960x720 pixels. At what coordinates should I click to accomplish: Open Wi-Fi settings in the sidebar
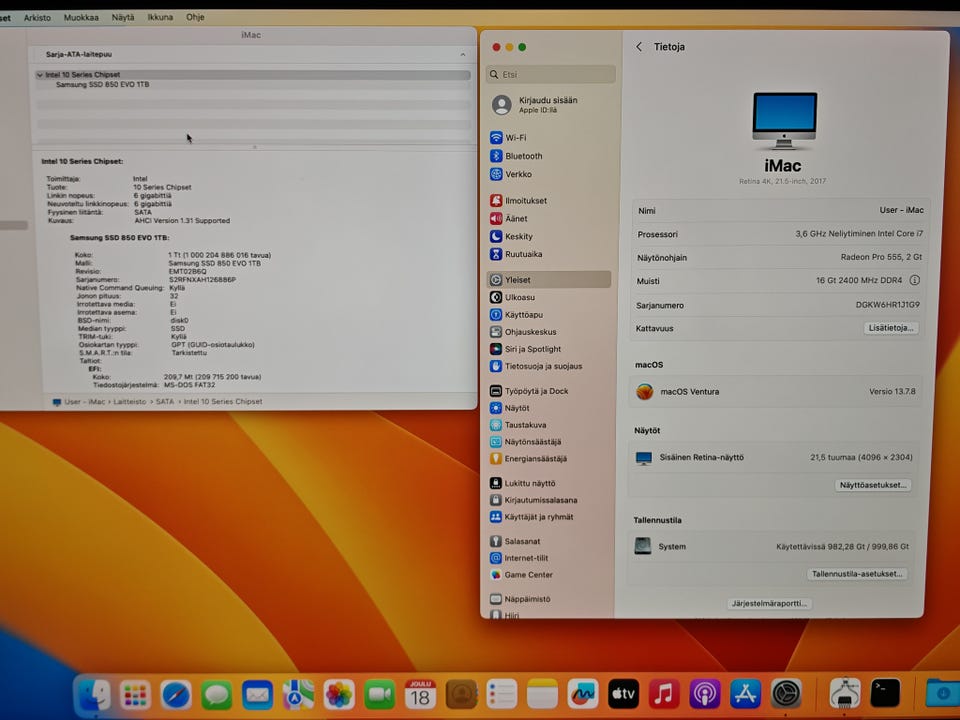pyautogui.click(x=515, y=138)
